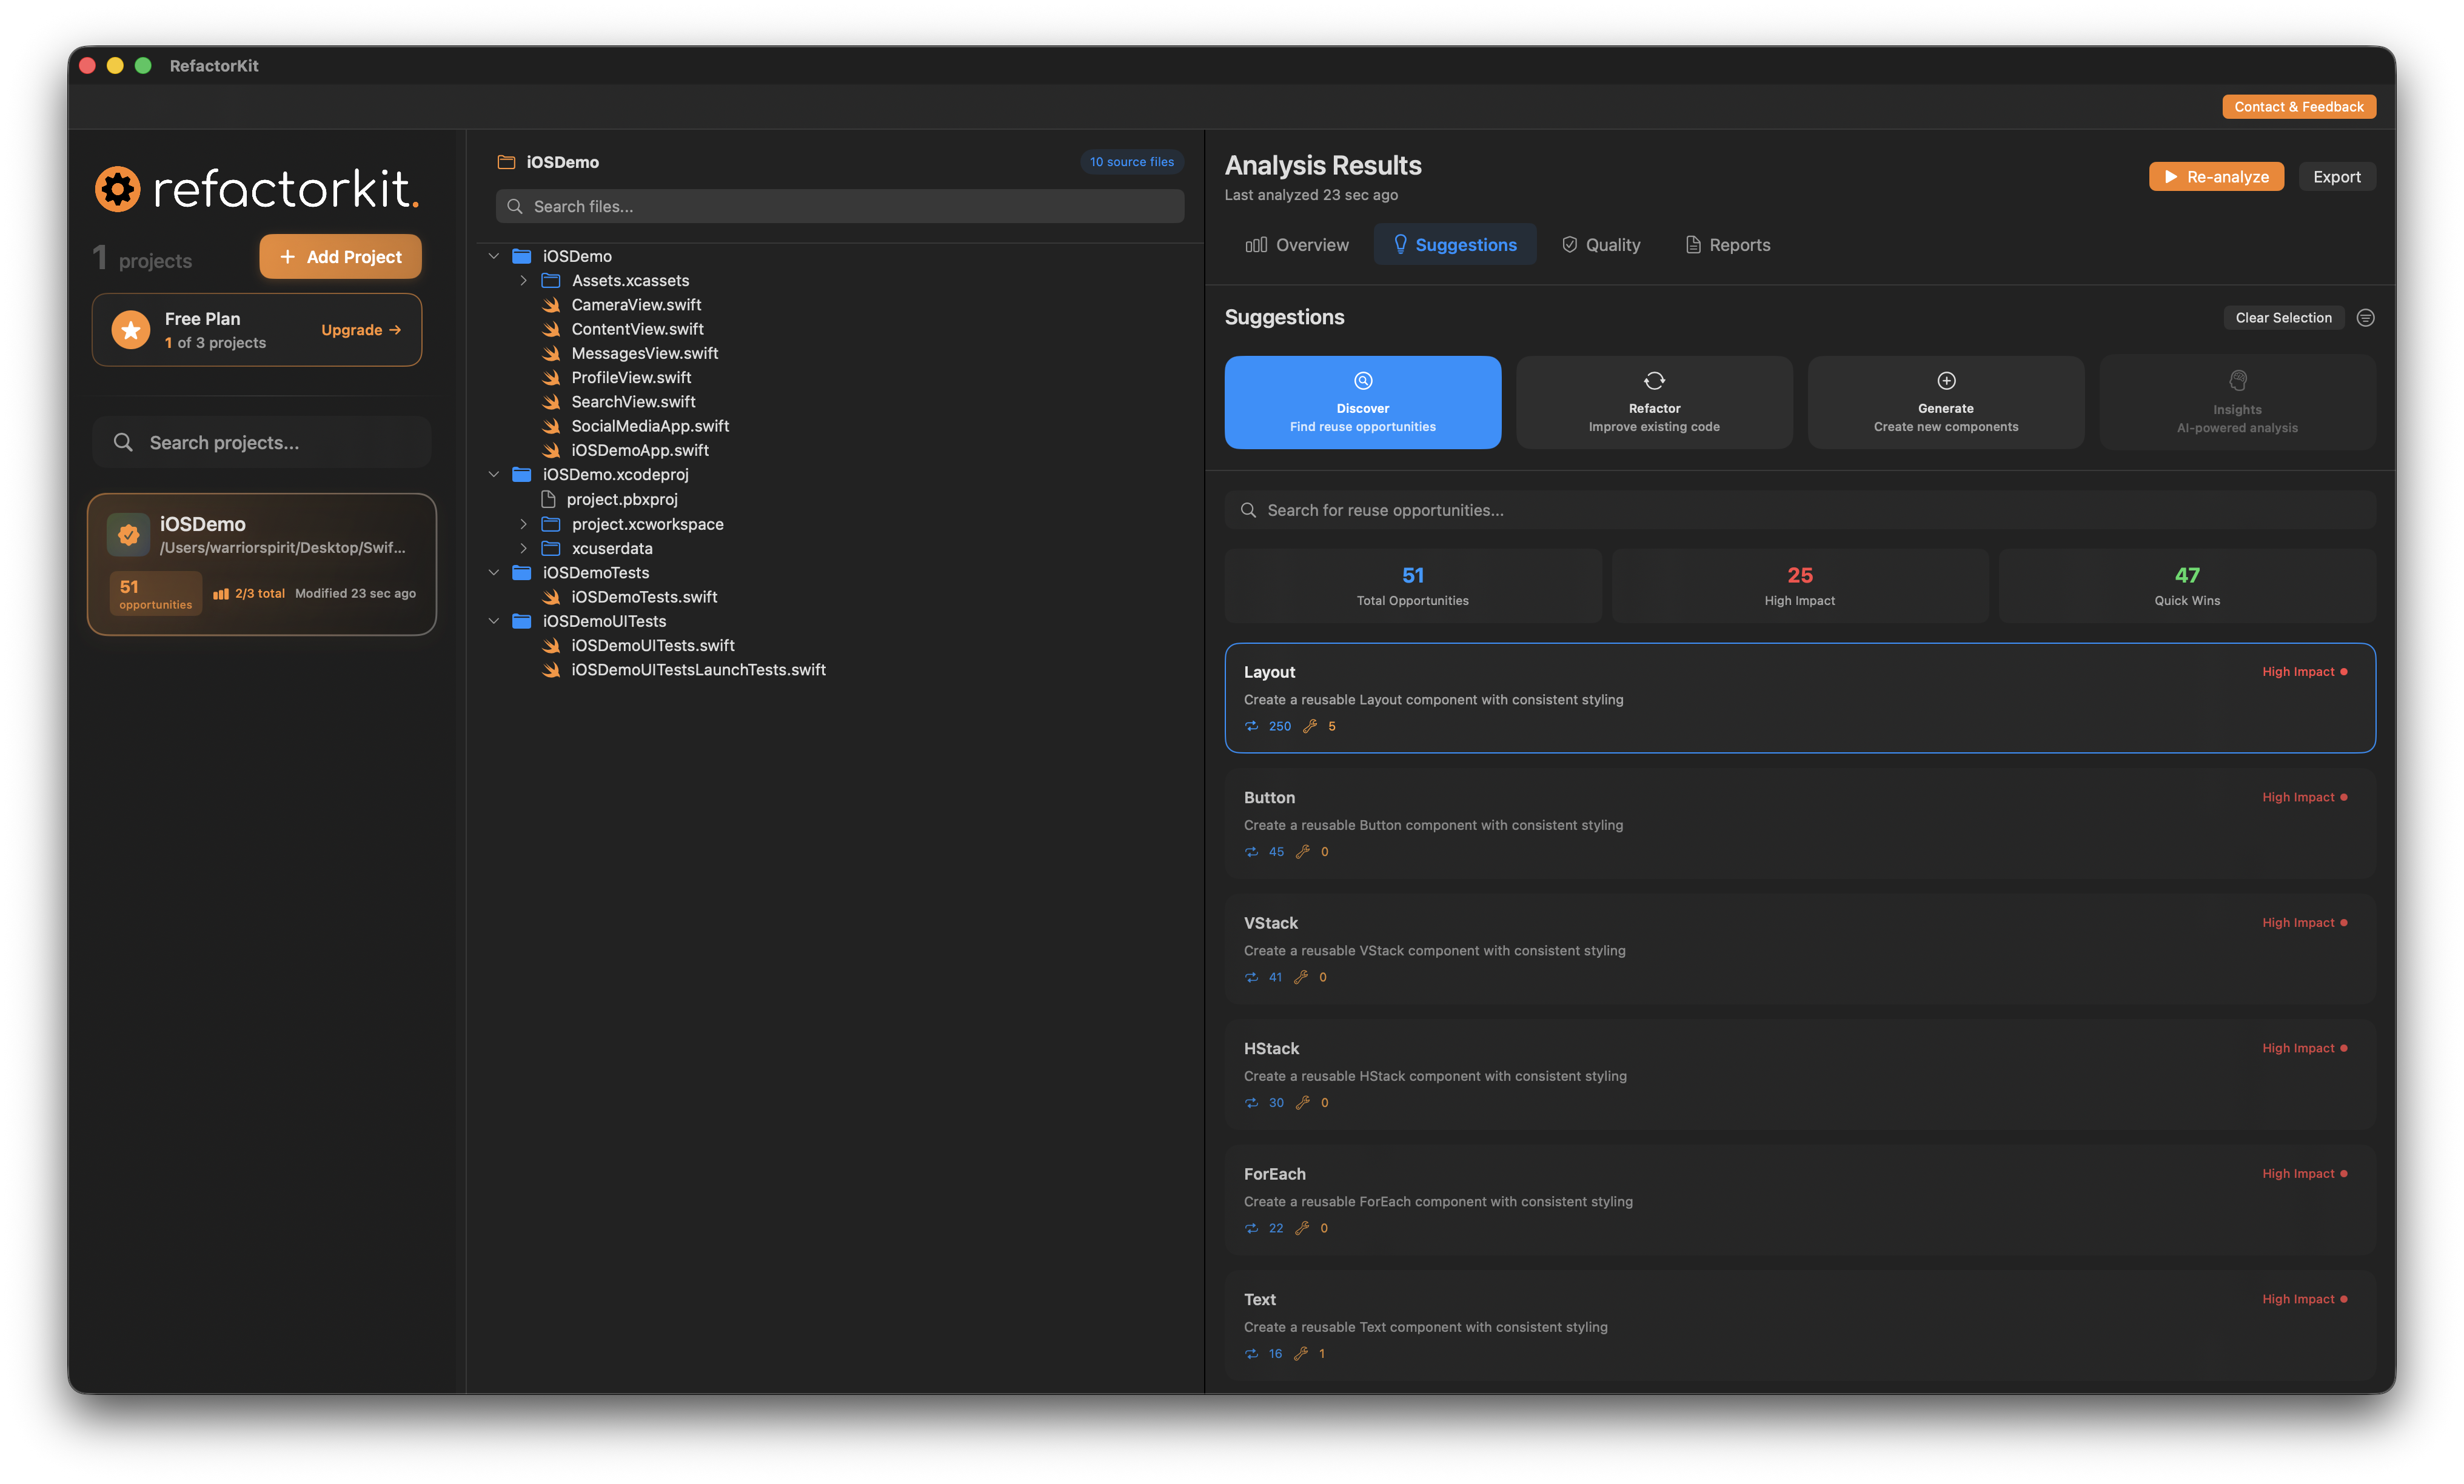Select iOSDemoUITestsLaunchTests.swift file

pyautogui.click(x=698, y=670)
